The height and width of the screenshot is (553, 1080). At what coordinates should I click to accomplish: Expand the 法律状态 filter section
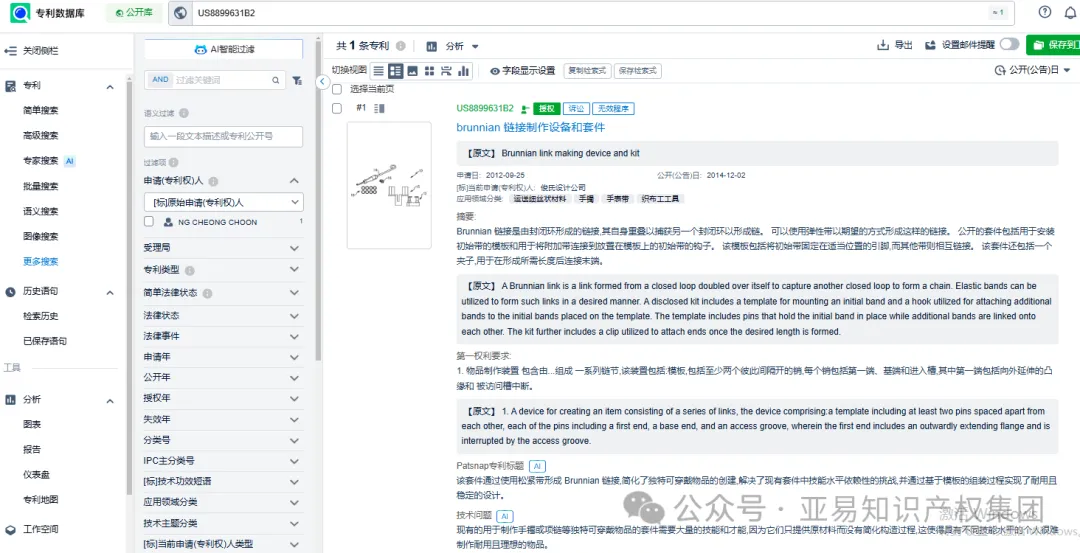294,315
